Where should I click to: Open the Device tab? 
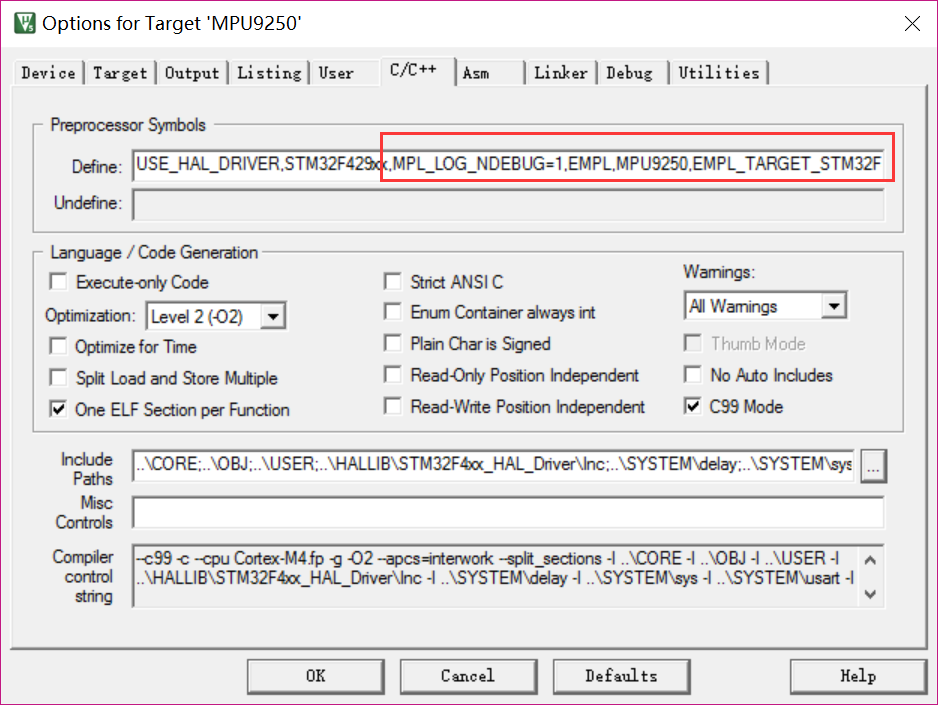[x=48, y=73]
